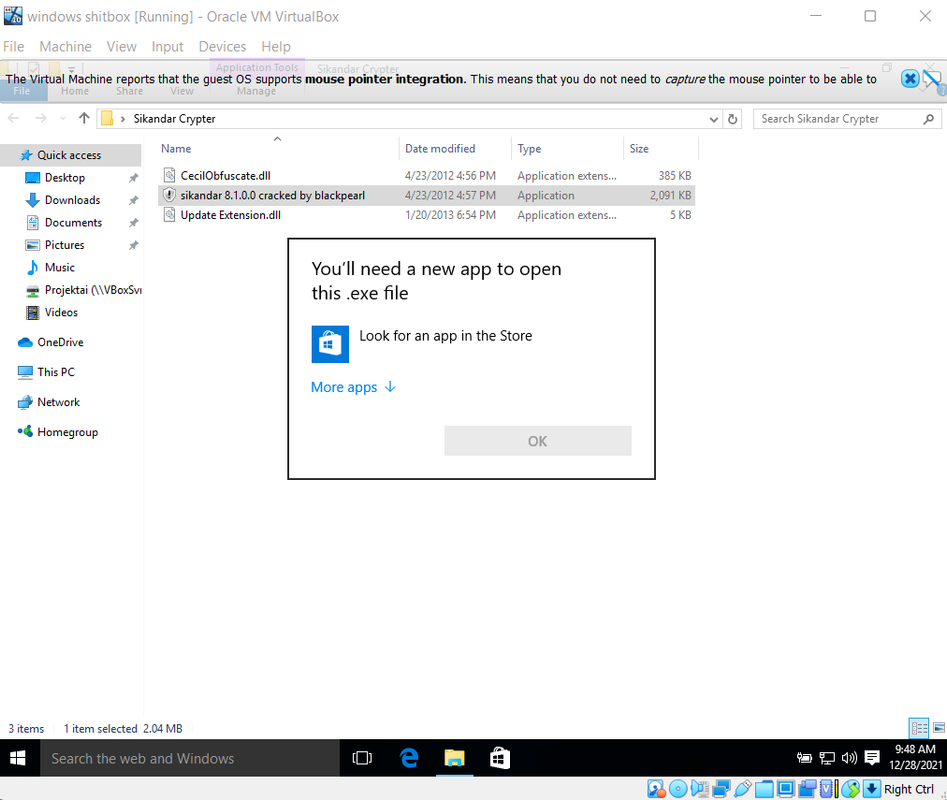Expand the address bar history dropdown
The image size is (947, 800).
(x=713, y=119)
